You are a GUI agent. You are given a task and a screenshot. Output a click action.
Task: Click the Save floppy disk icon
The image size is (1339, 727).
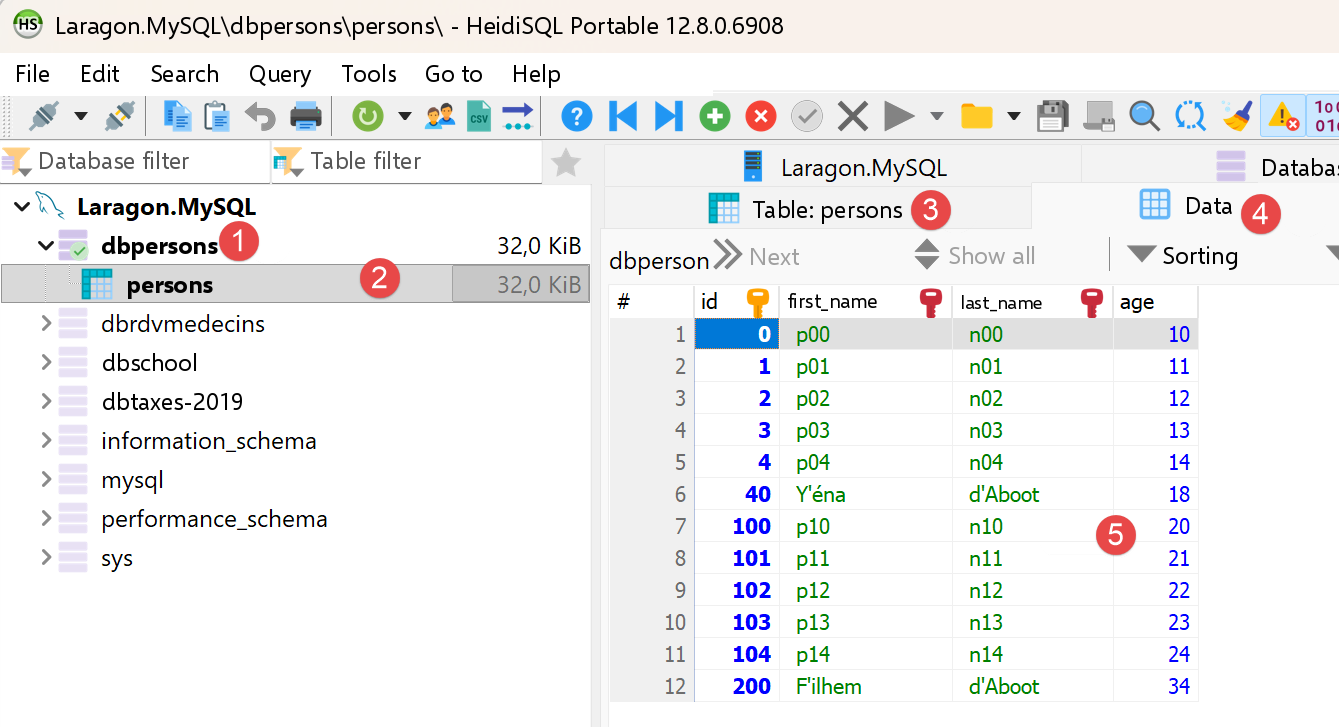coord(1052,116)
